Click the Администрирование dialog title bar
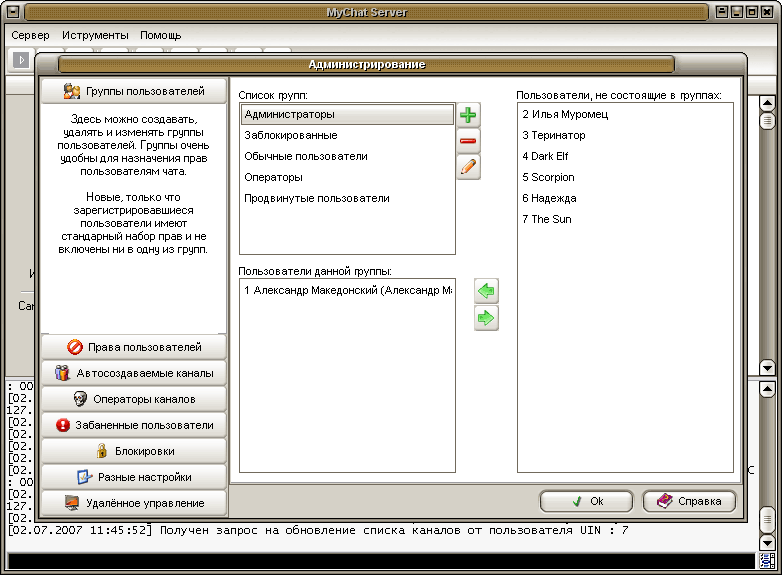This screenshot has width=782, height=575. pos(367,64)
